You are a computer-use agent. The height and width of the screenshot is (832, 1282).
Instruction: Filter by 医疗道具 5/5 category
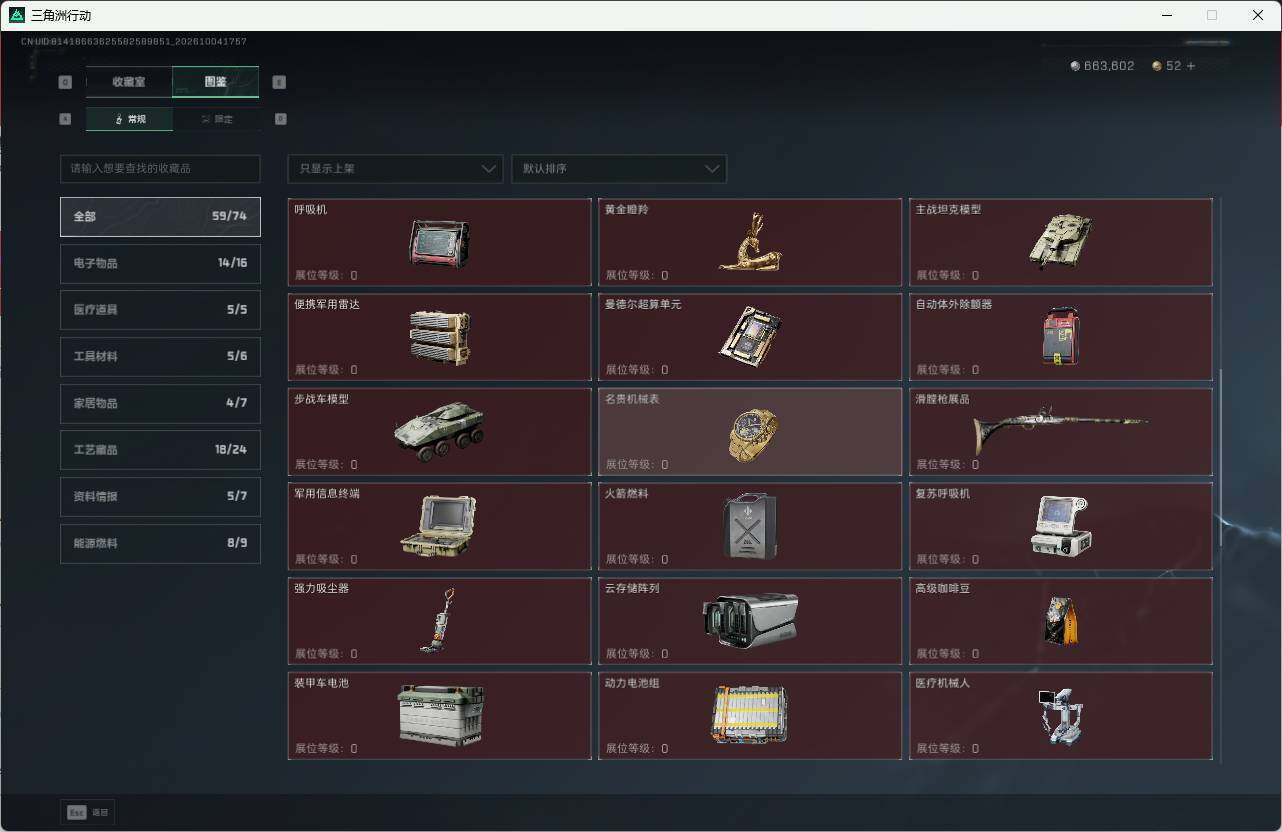160,310
